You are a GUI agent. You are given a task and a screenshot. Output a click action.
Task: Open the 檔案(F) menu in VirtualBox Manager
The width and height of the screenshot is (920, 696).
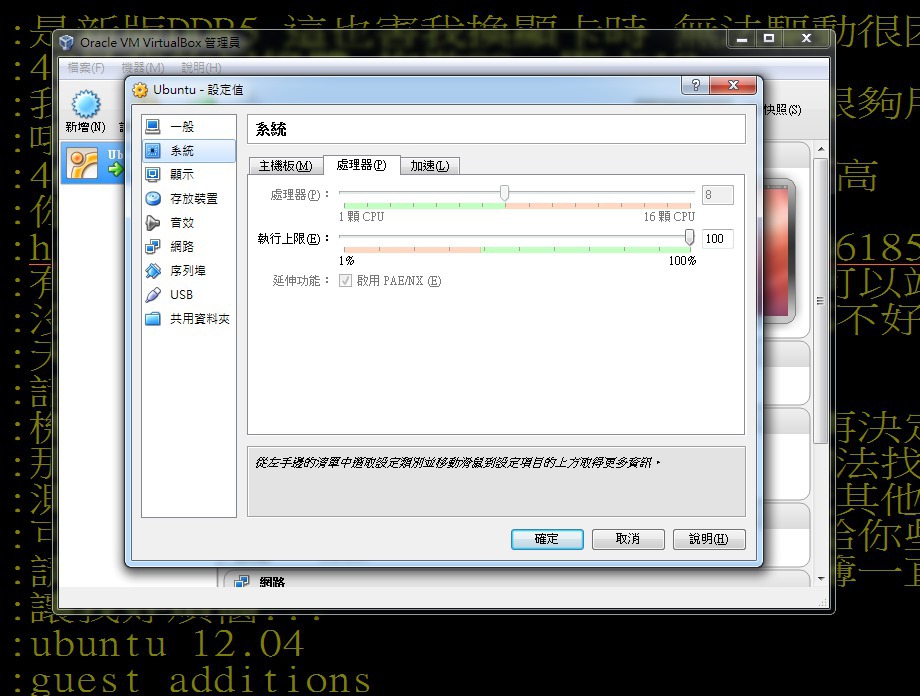pos(86,67)
